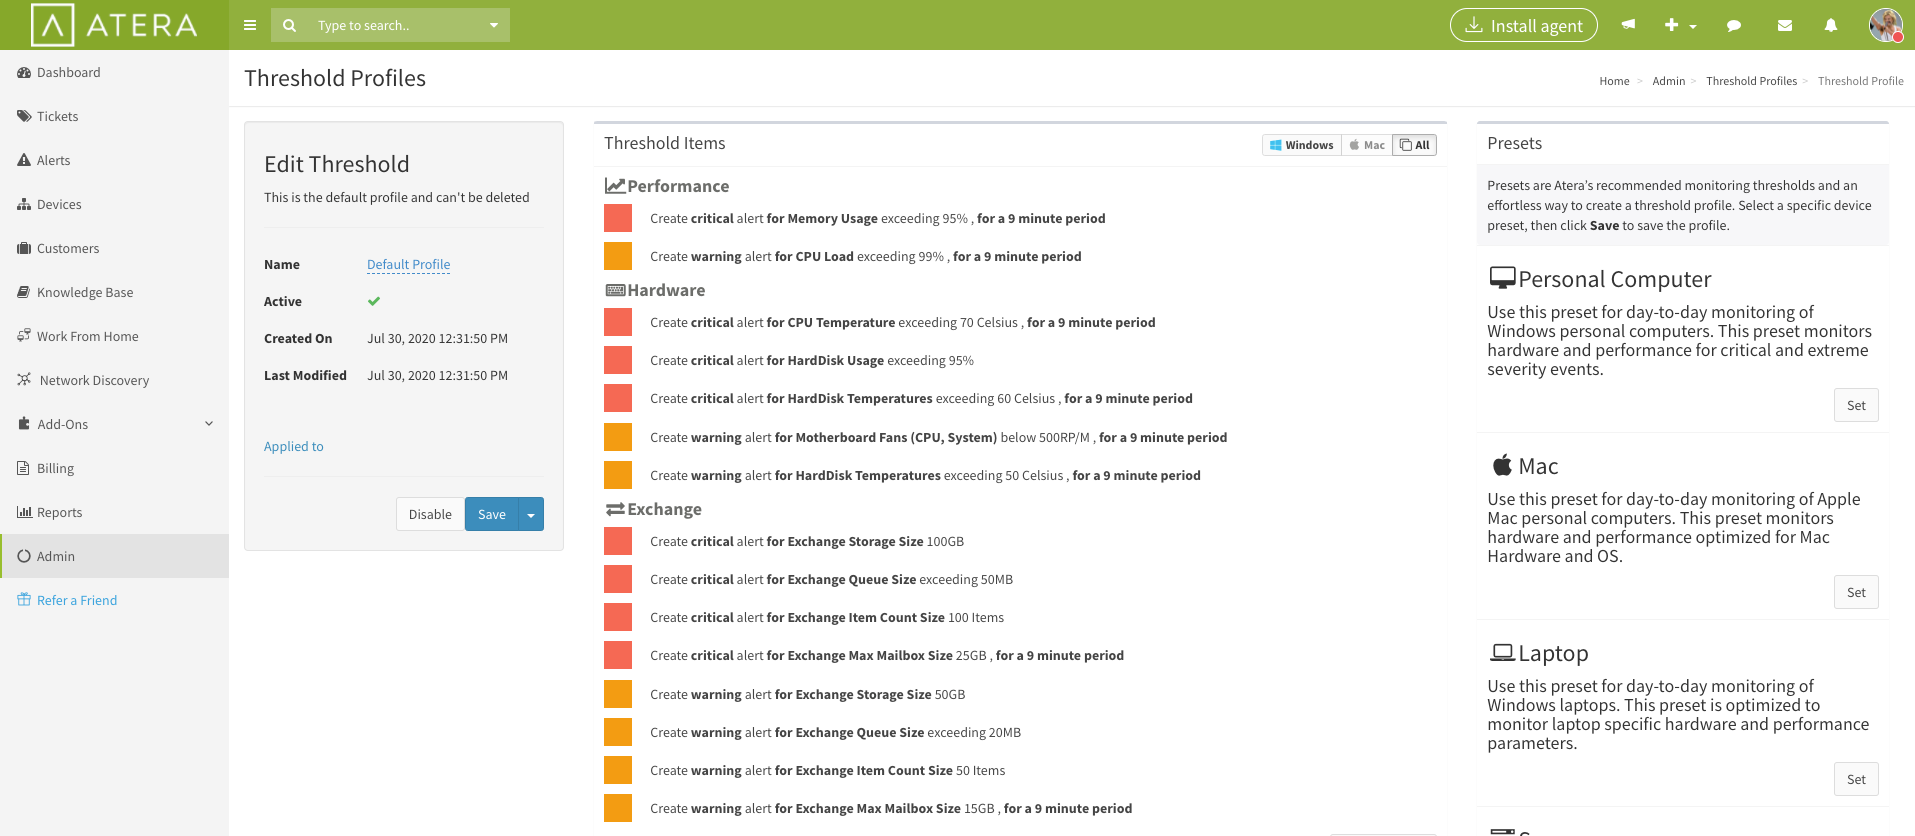Open the notifications bell
Viewport: 1915px width, 836px height.
[x=1831, y=25]
